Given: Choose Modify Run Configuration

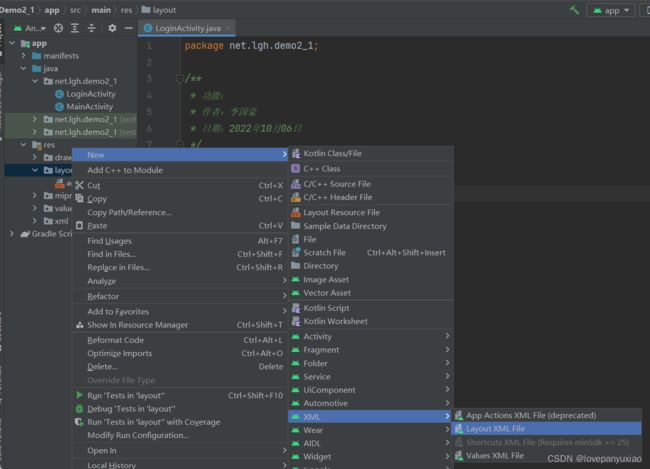Looking at the screenshot, I should [180, 435].
